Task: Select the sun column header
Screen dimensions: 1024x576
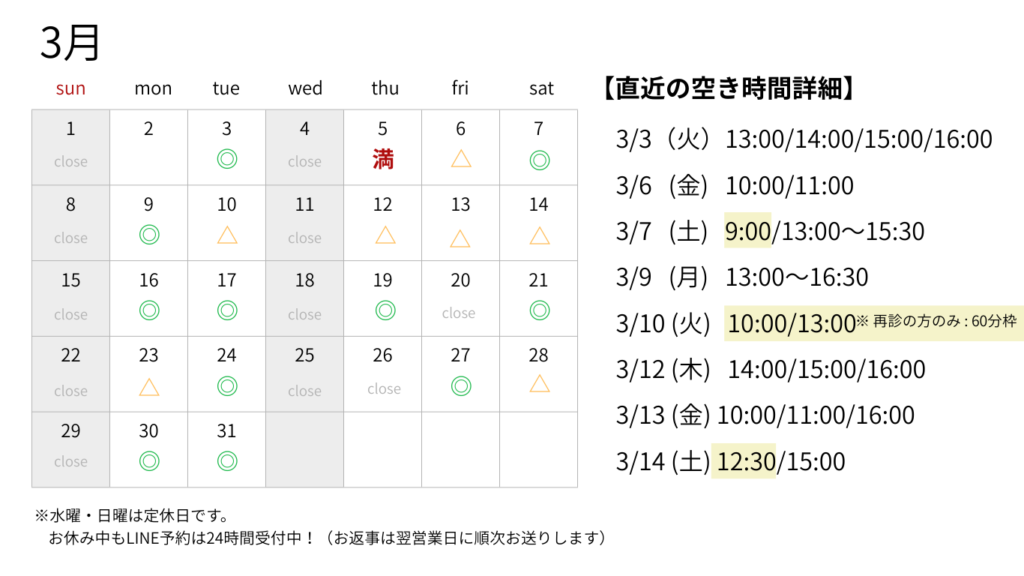Action: click(71, 88)
